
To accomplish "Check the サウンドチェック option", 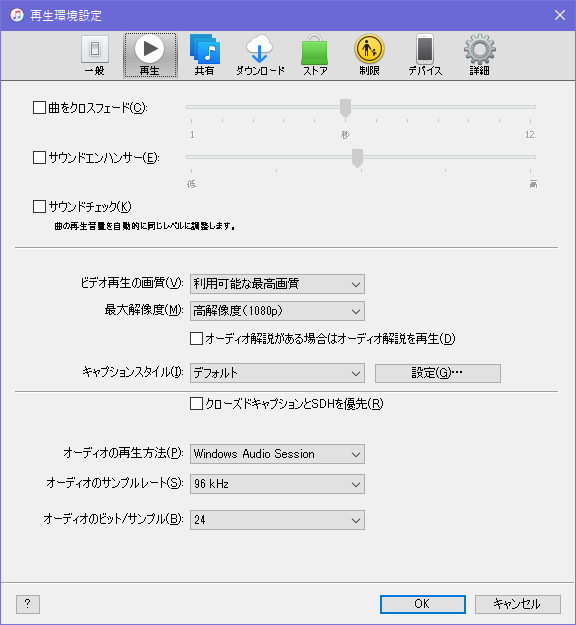I will 39,206.
